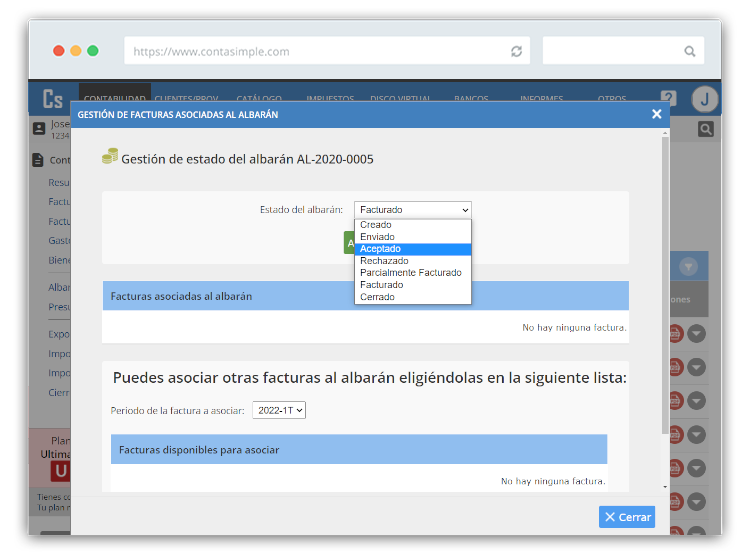Open the J user avatar menu
This screenshot has height=552, width=750.
tap(705, 99)
